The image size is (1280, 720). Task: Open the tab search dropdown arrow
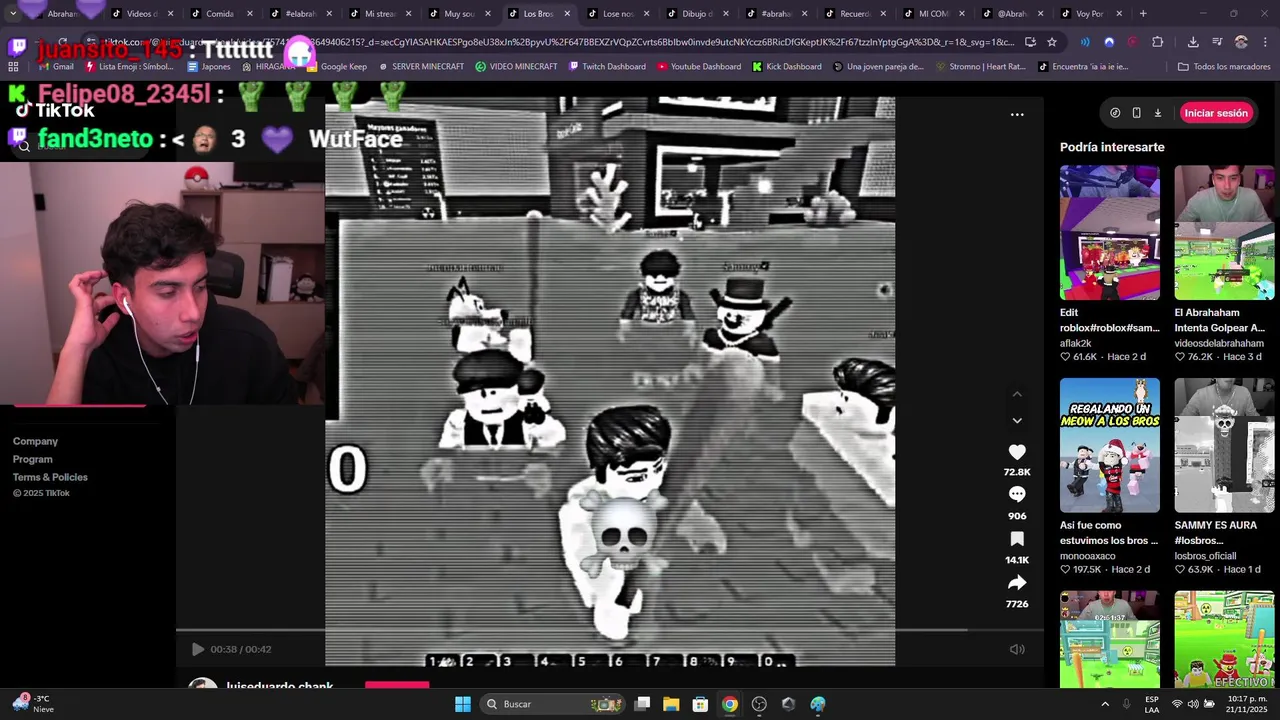click(x=12, y=14)
